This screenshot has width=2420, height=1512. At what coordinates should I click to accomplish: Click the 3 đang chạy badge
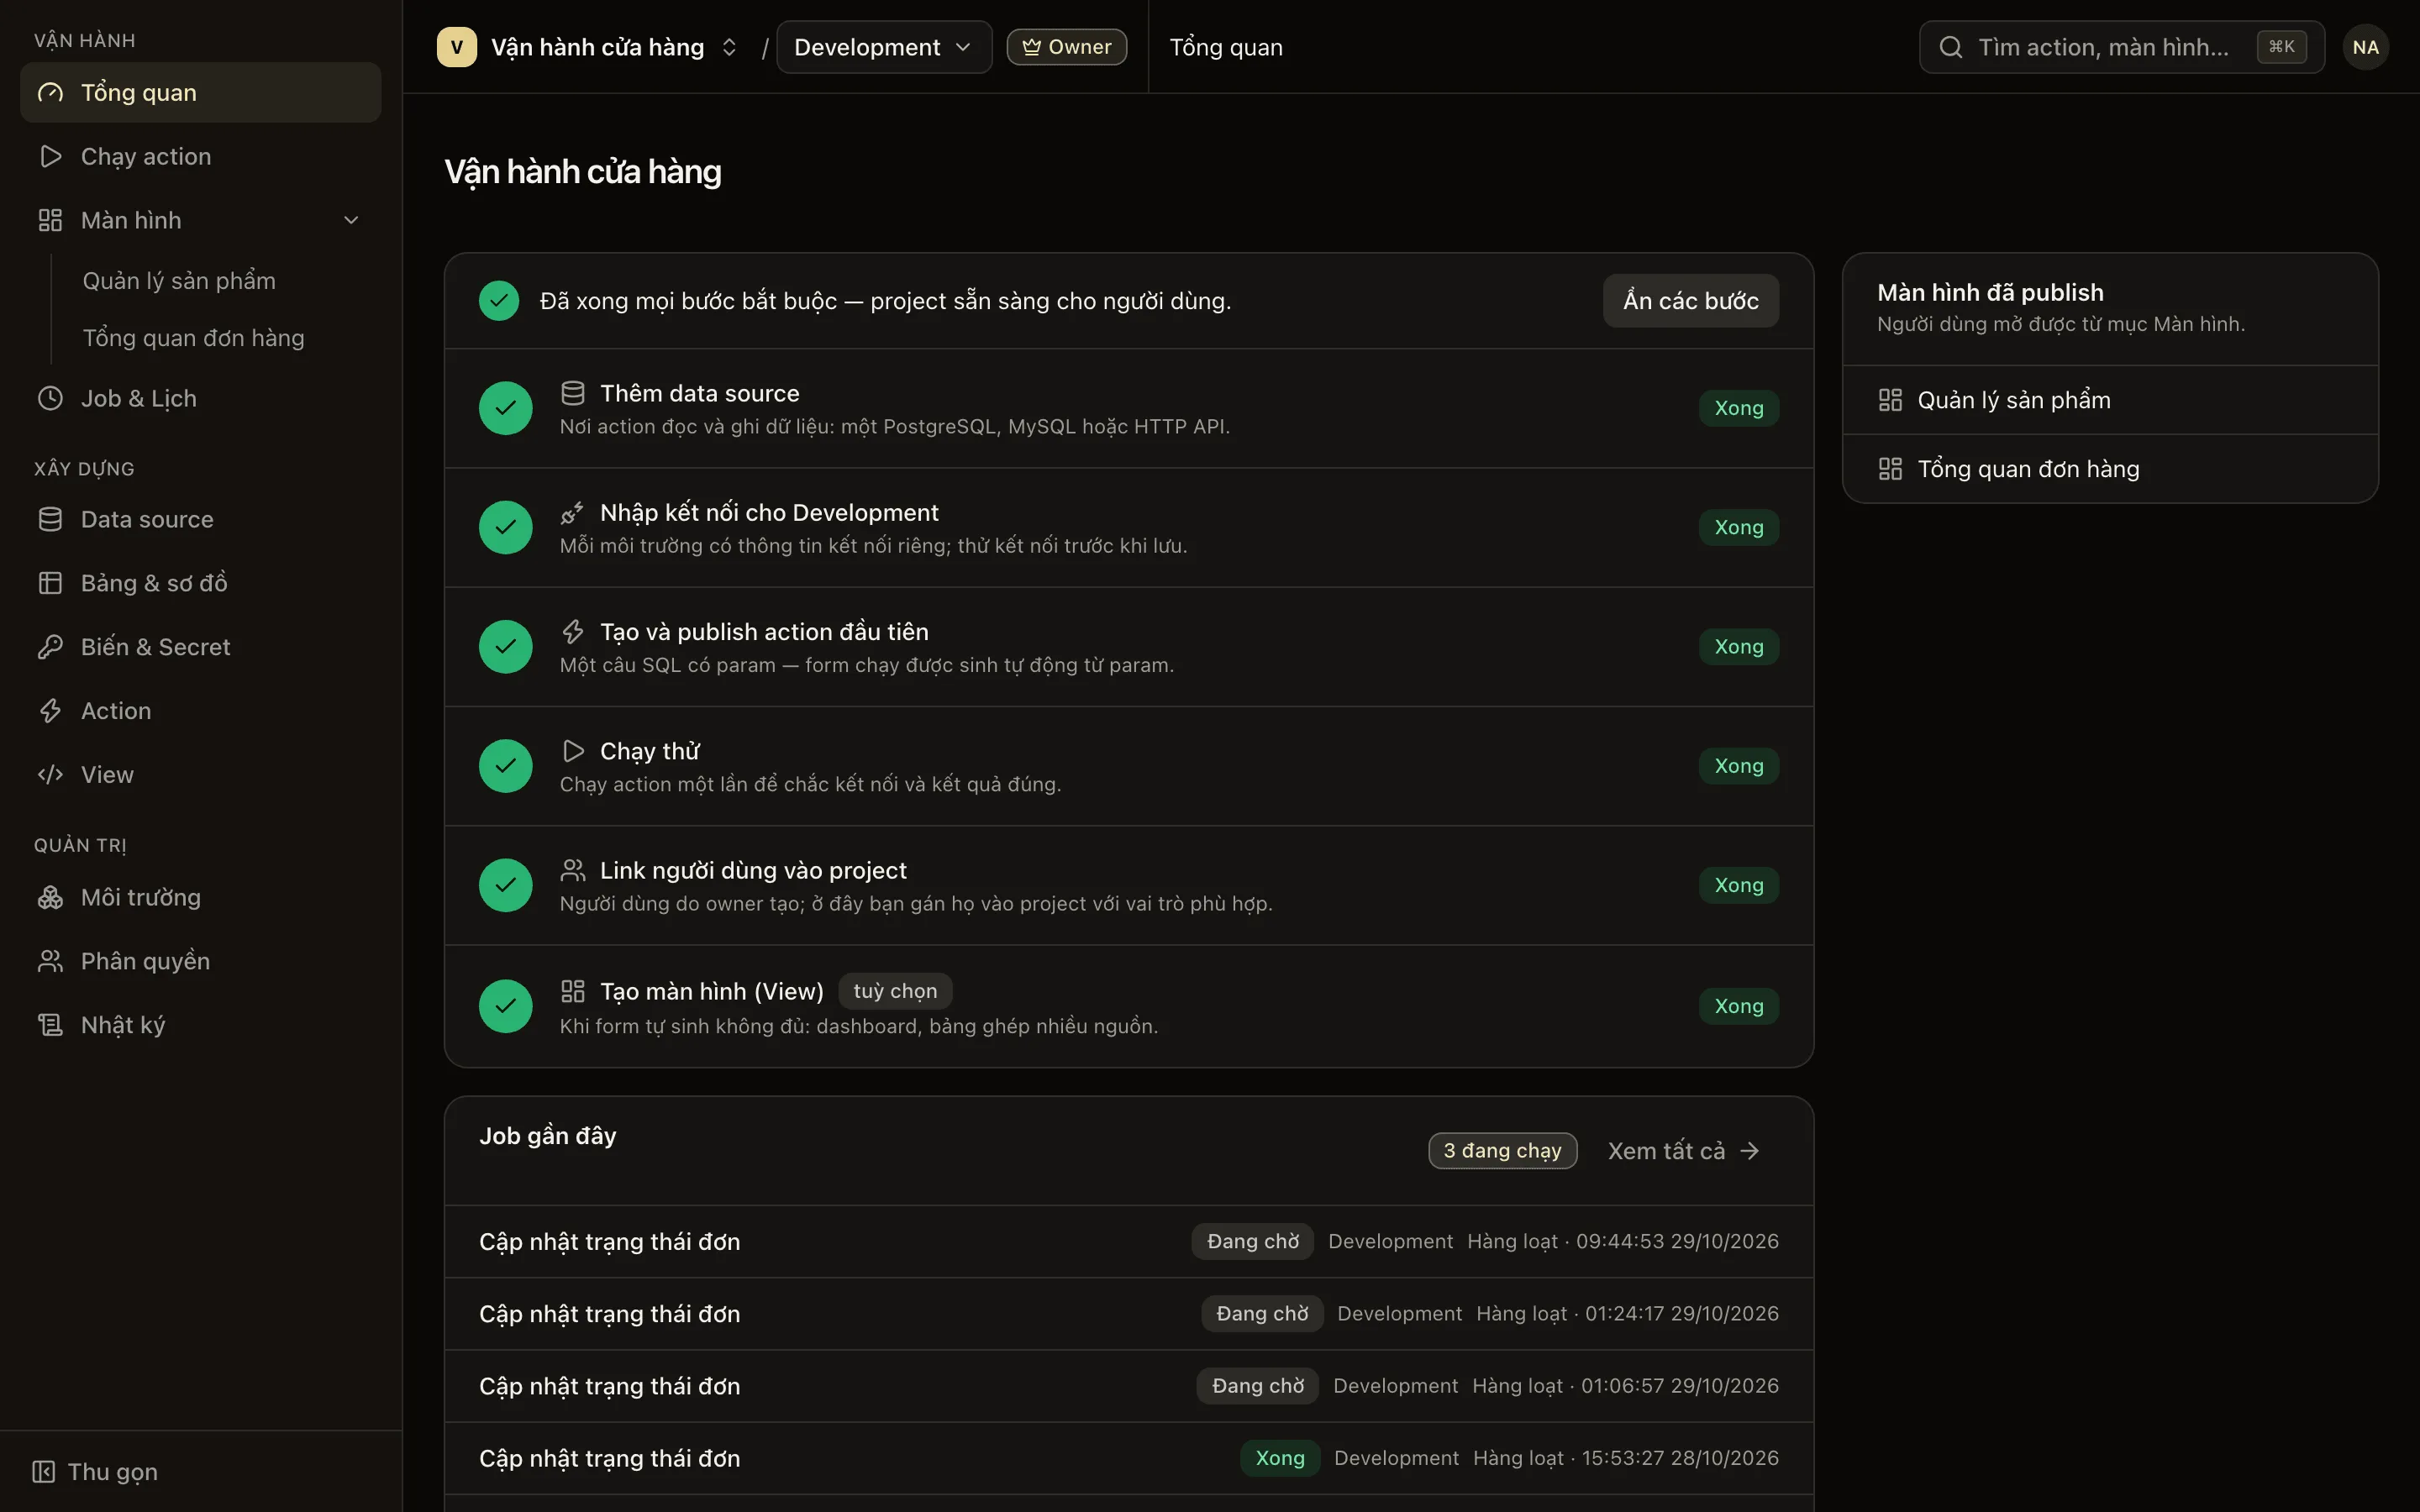point(1502,1151)
